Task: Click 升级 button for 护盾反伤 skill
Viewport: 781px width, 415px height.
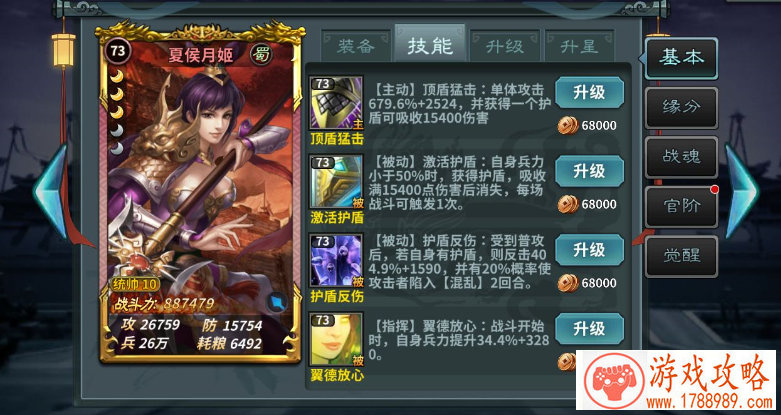Action: click(589, 250)
